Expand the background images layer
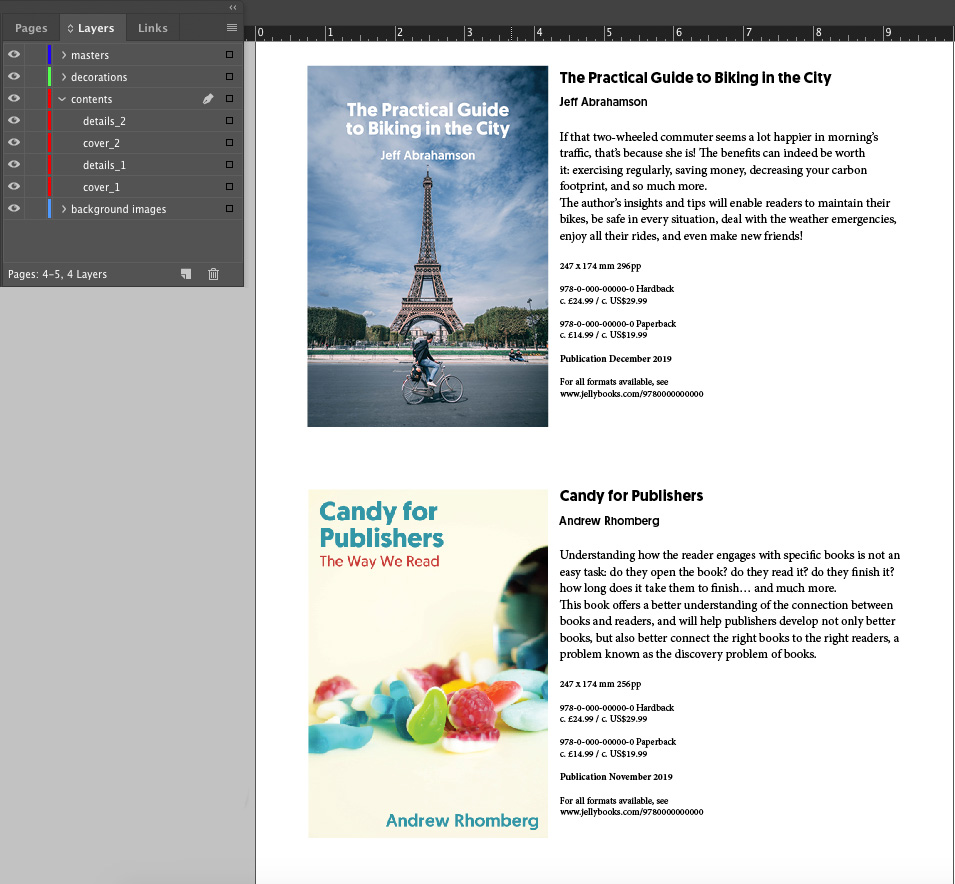This screenshot has height=884, width=955. [x=64, y=209]
